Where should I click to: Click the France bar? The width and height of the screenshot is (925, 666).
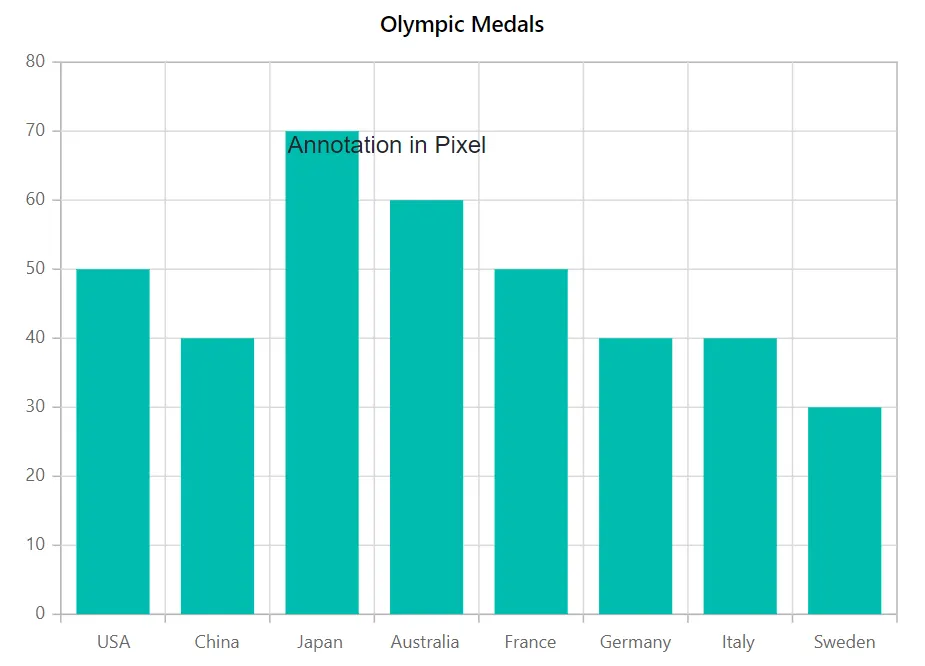tap(531, 441)
